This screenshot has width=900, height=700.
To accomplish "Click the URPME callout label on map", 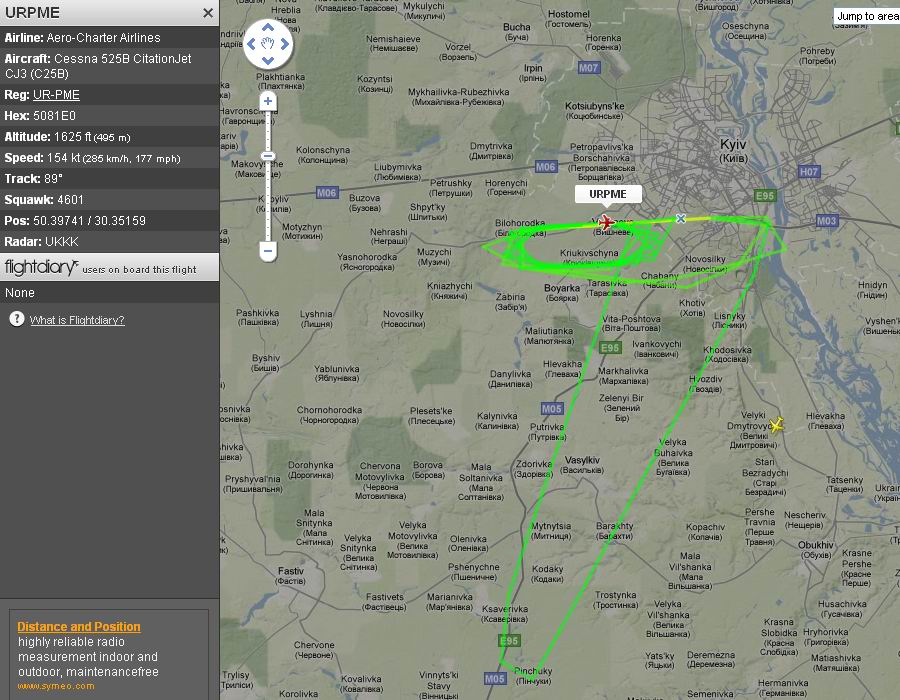I will tap(608, 194).
